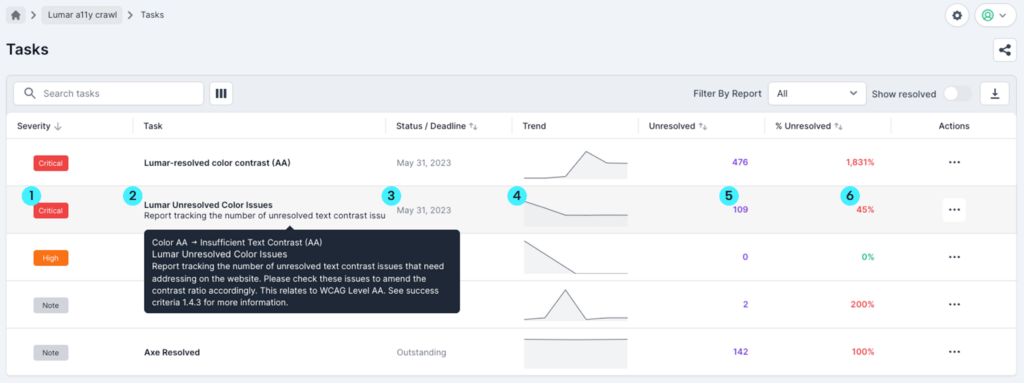Open the Filter By Report dropdown
This screenshot has height=383, width=1024.
pyautogui.click(x=817, y=93)
